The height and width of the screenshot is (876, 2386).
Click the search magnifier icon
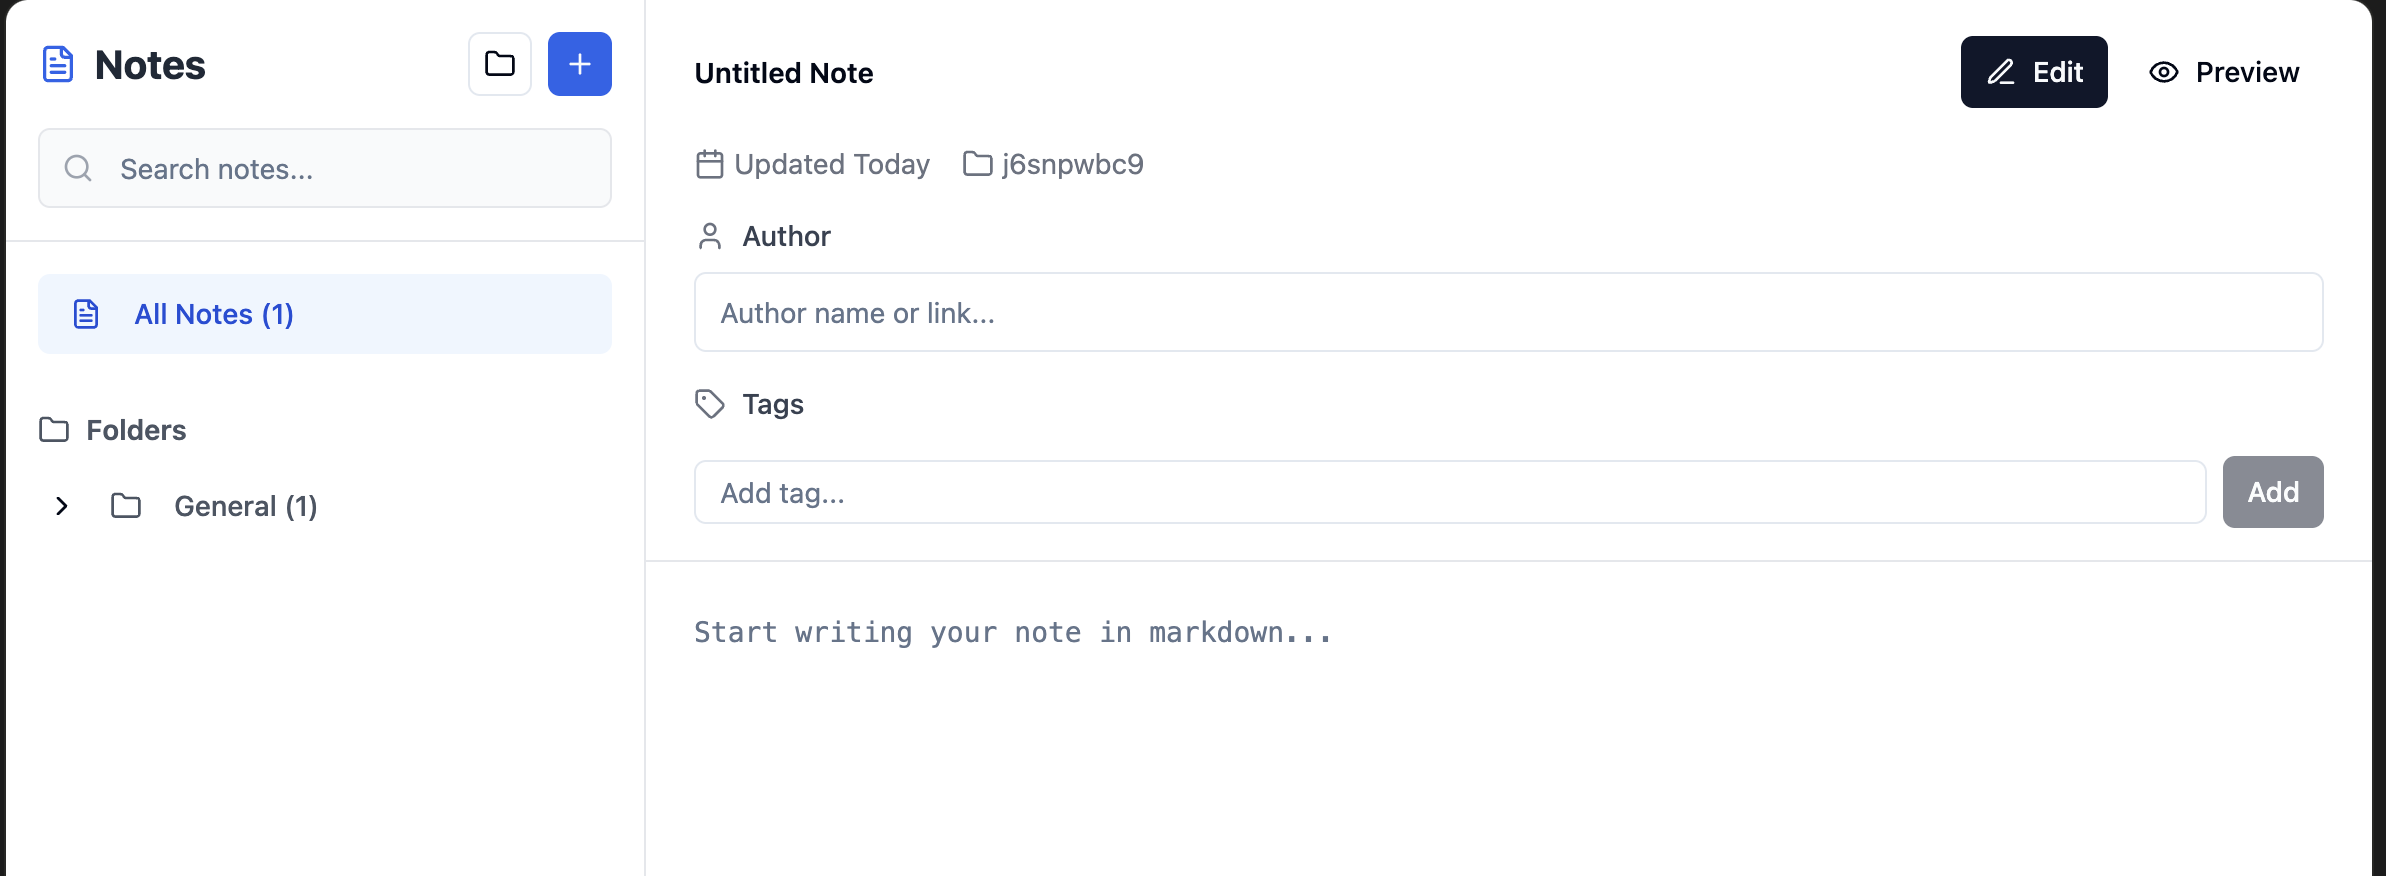coord(77,168)
